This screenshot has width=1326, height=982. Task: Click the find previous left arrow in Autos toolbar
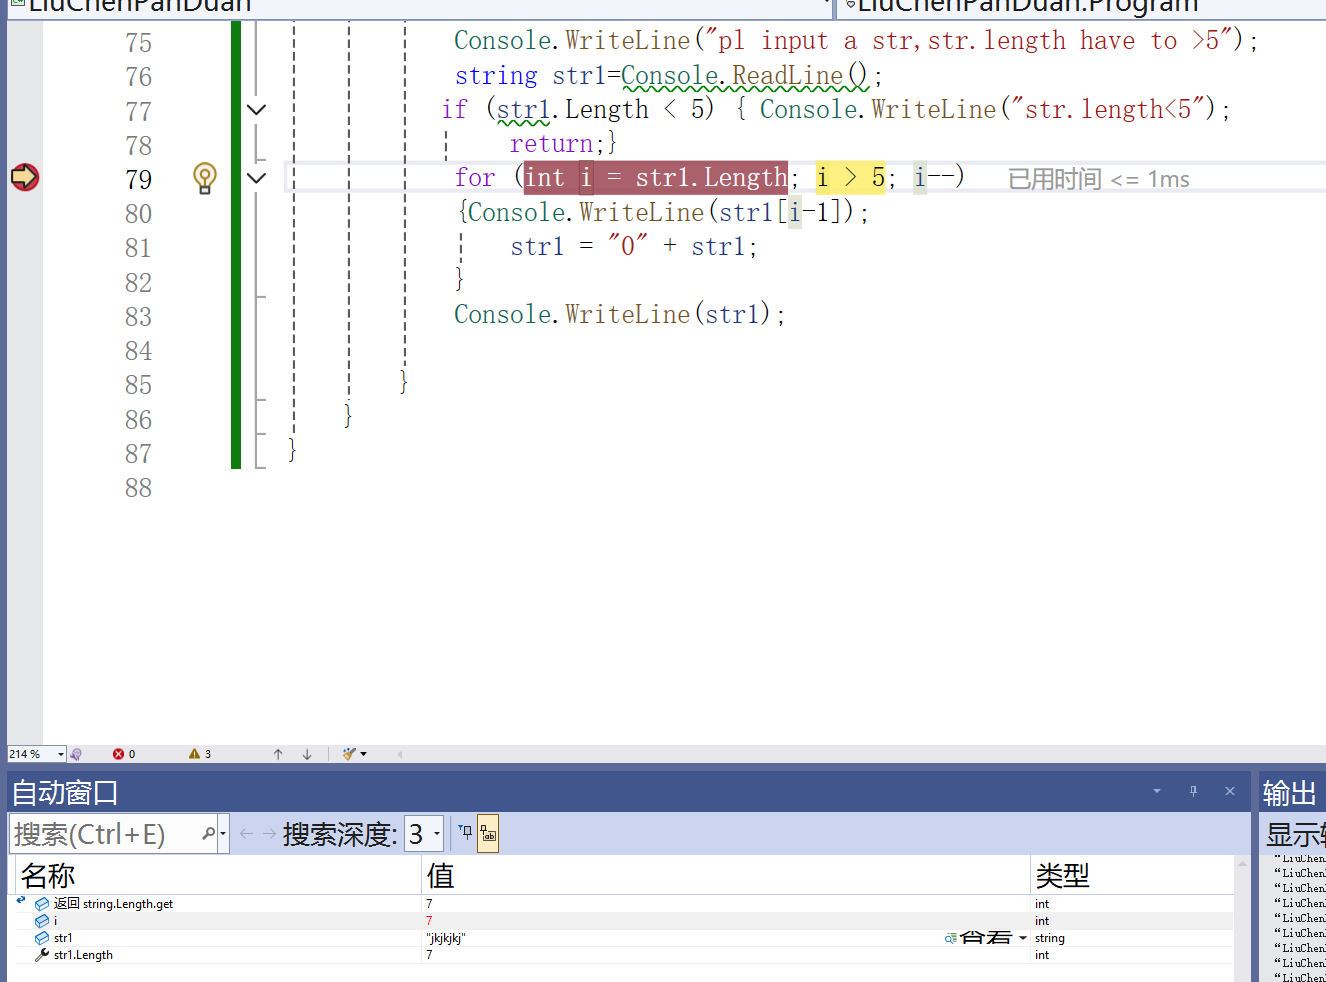pyautogui.click(x=246, y=833)
